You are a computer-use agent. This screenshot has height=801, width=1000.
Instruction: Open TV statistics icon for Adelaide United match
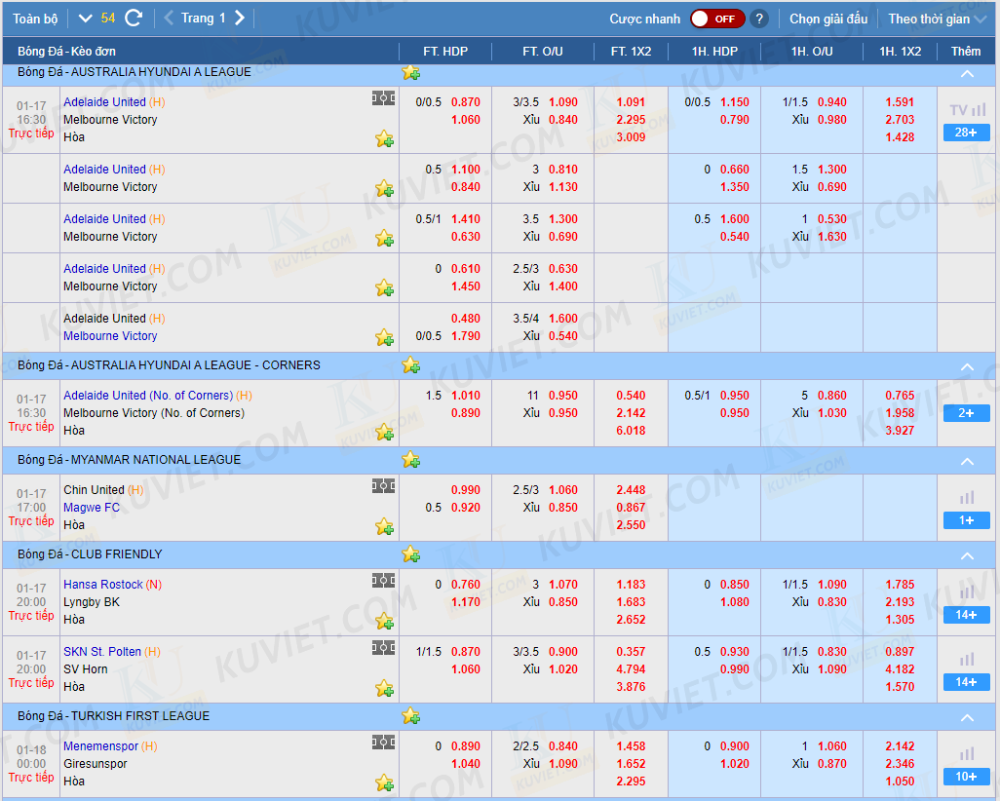point(967,110)
